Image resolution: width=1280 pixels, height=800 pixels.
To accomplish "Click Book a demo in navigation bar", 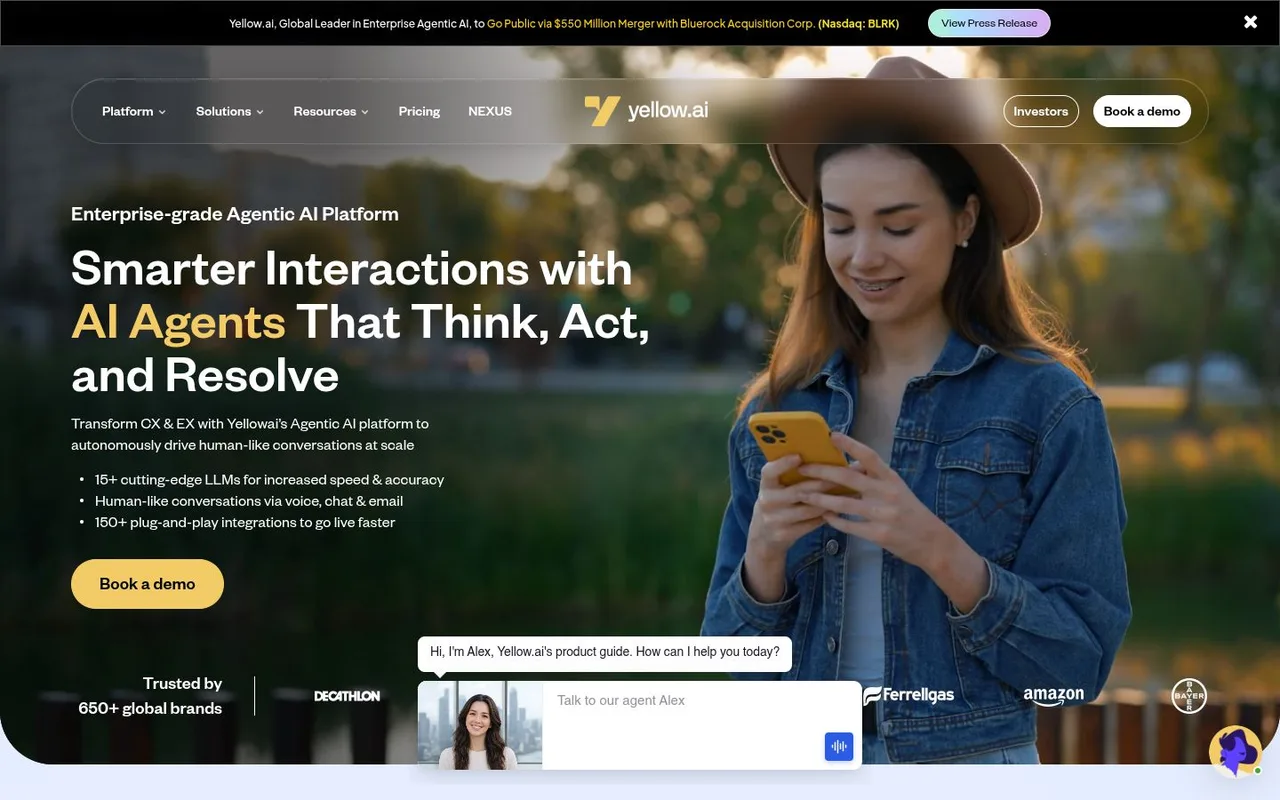I will tap(1142, 111).
